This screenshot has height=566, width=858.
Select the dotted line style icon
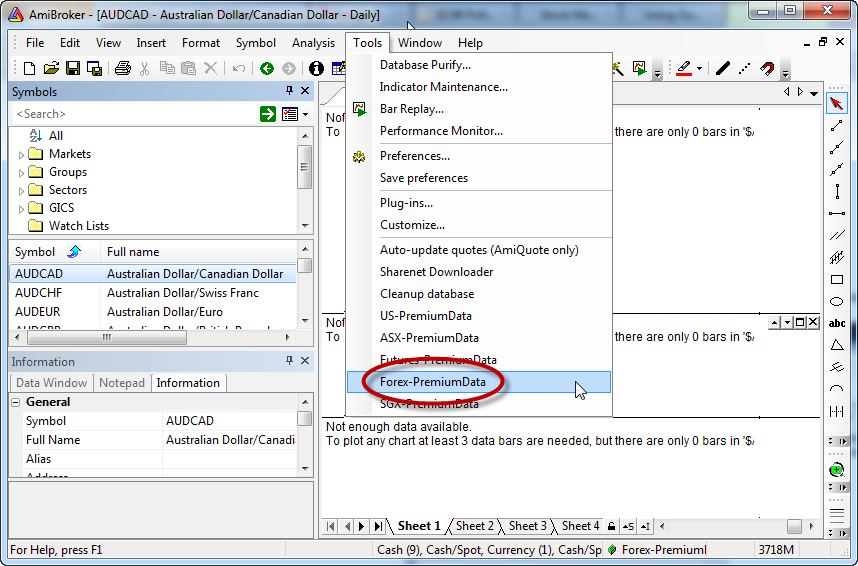(x=744, y=68)
